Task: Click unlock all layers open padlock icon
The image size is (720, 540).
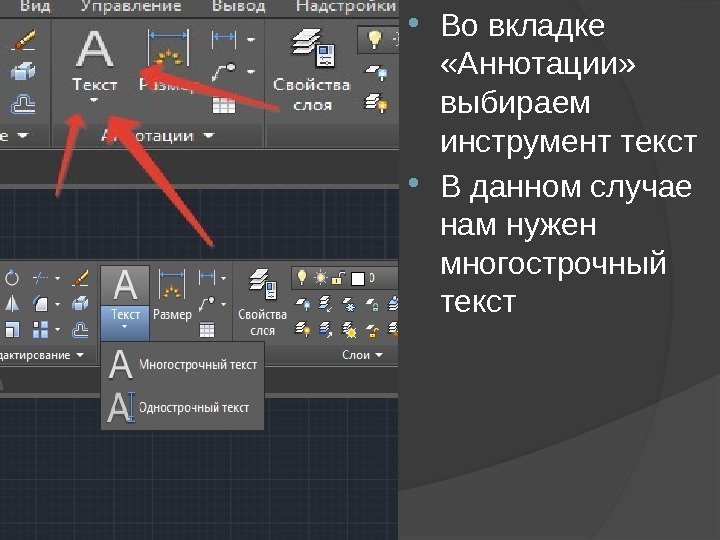Action: click(372, 329)
